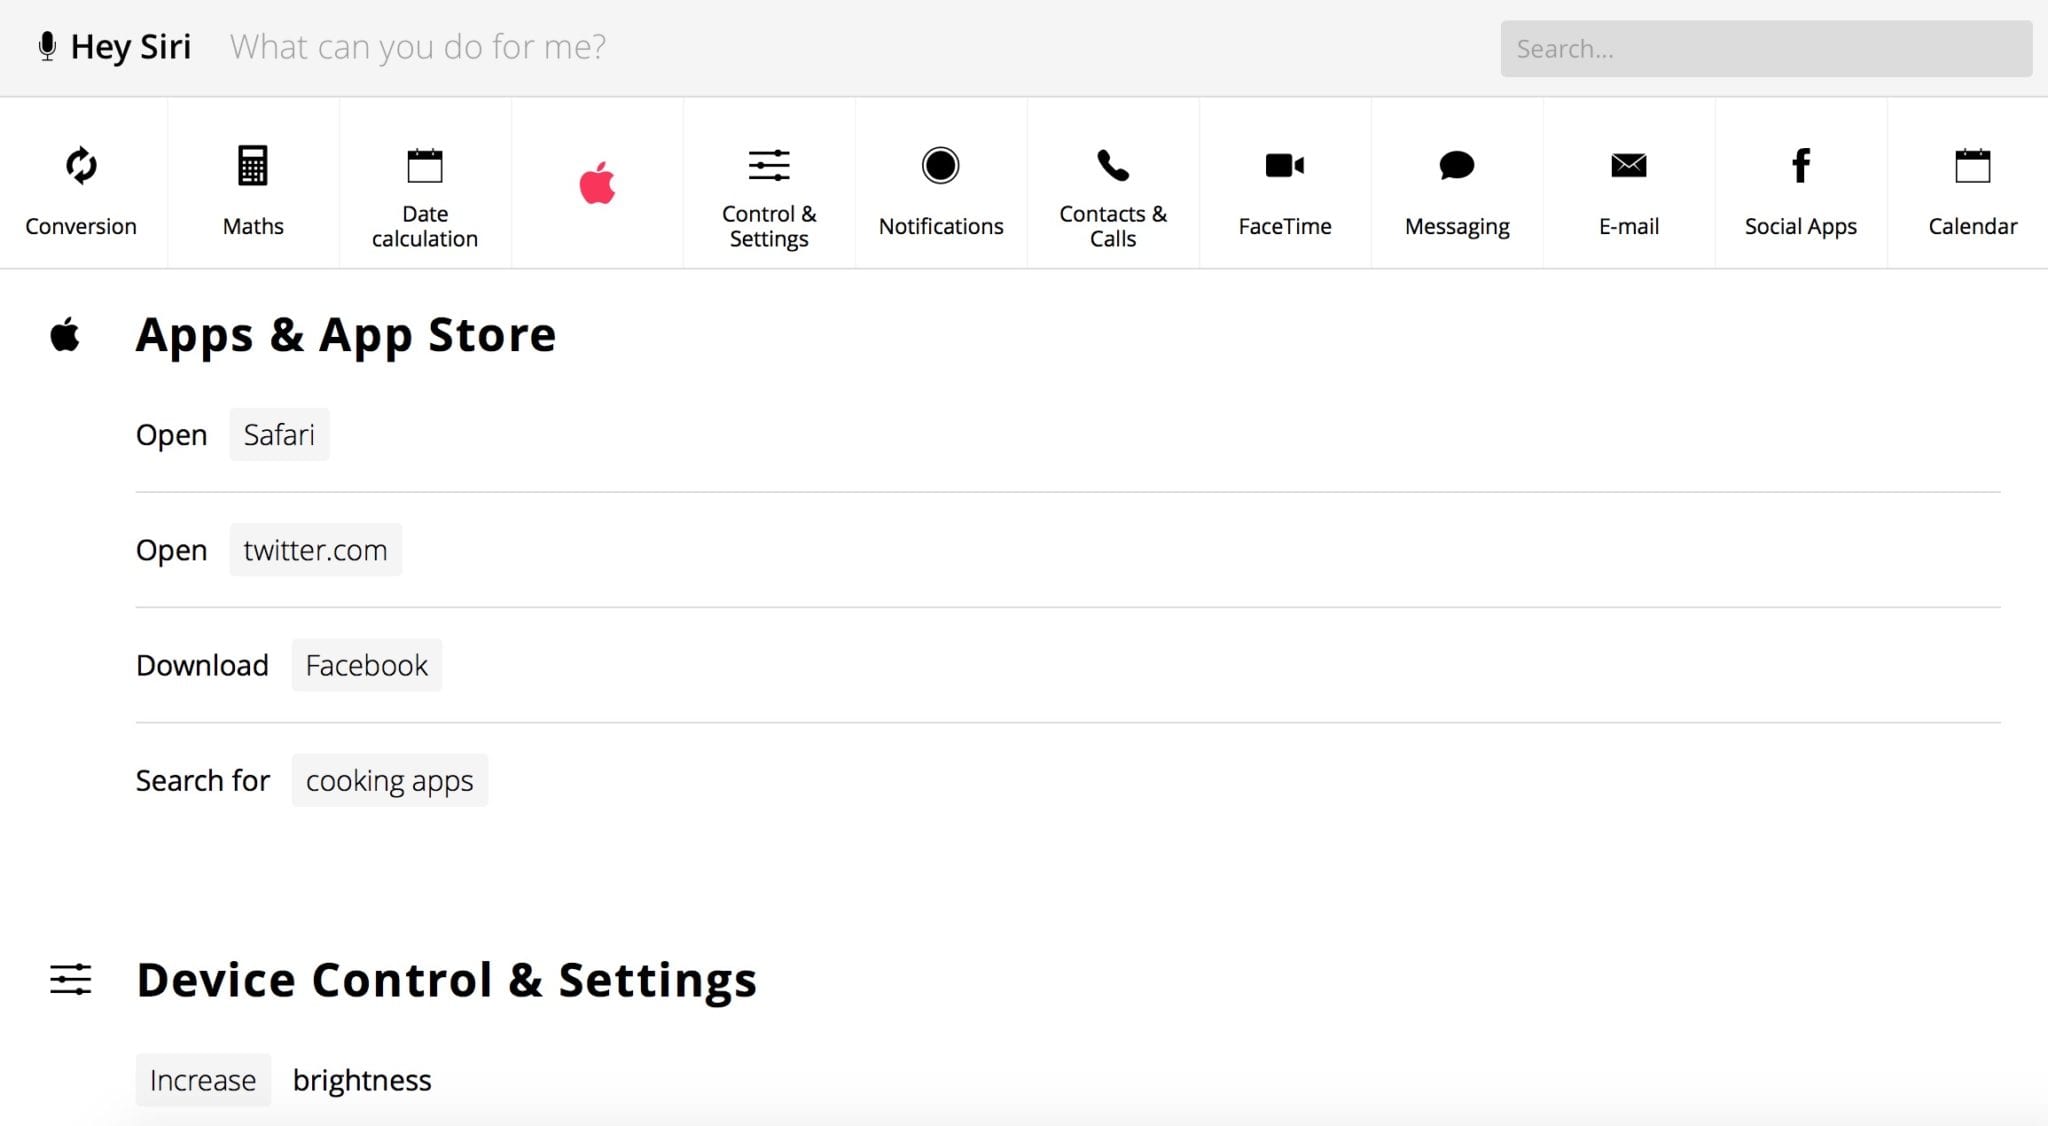The height and width of the screenshot is (1126, 2048).
Task: Select the Maths calculator icon
Action: coord(253,165)
